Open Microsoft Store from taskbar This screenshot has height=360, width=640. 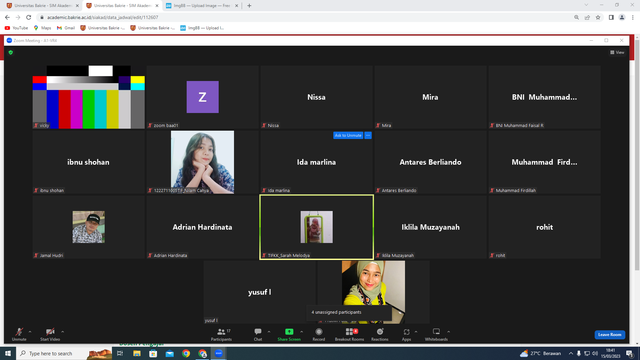coord(153,353)
